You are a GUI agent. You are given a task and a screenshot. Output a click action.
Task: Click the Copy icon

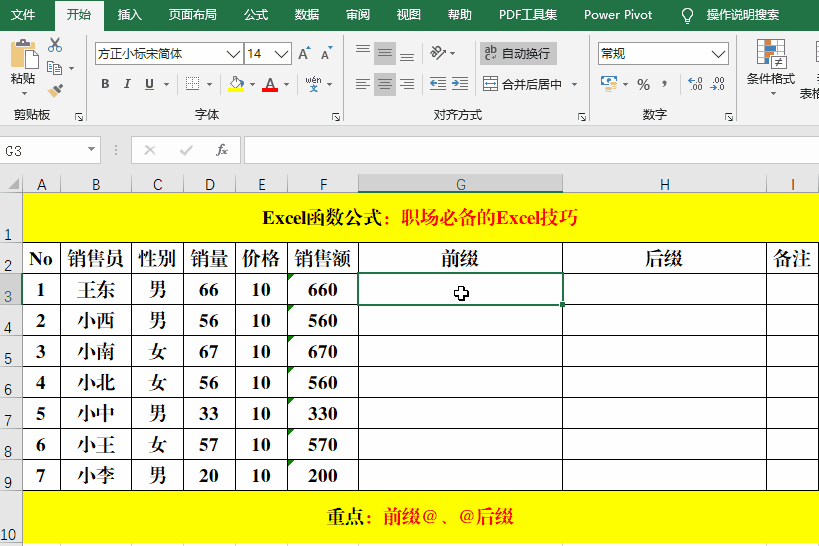point(54,68)
